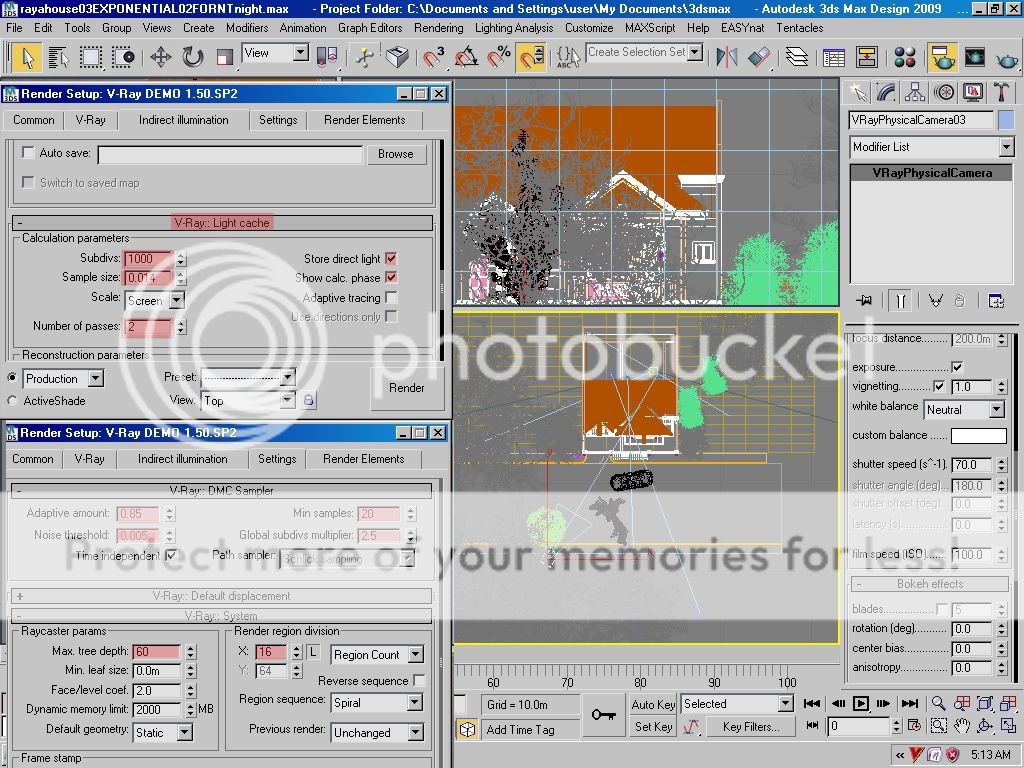Activate the Select and Scale tool

pos(224,57)
